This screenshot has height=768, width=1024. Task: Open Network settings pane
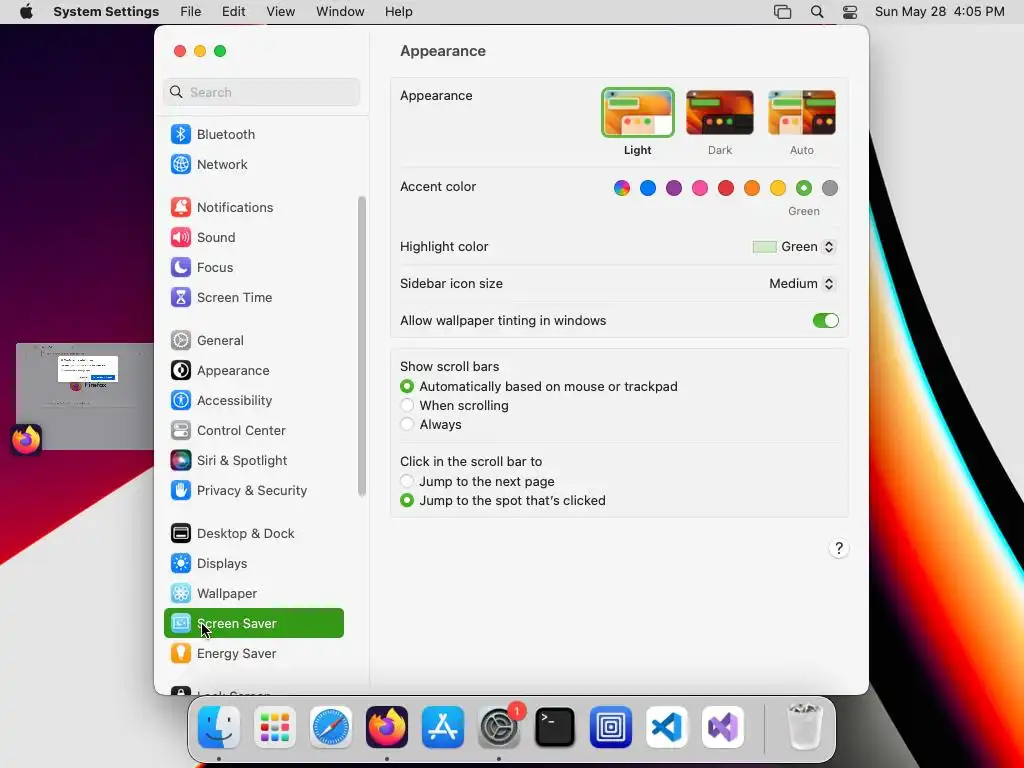253,164
